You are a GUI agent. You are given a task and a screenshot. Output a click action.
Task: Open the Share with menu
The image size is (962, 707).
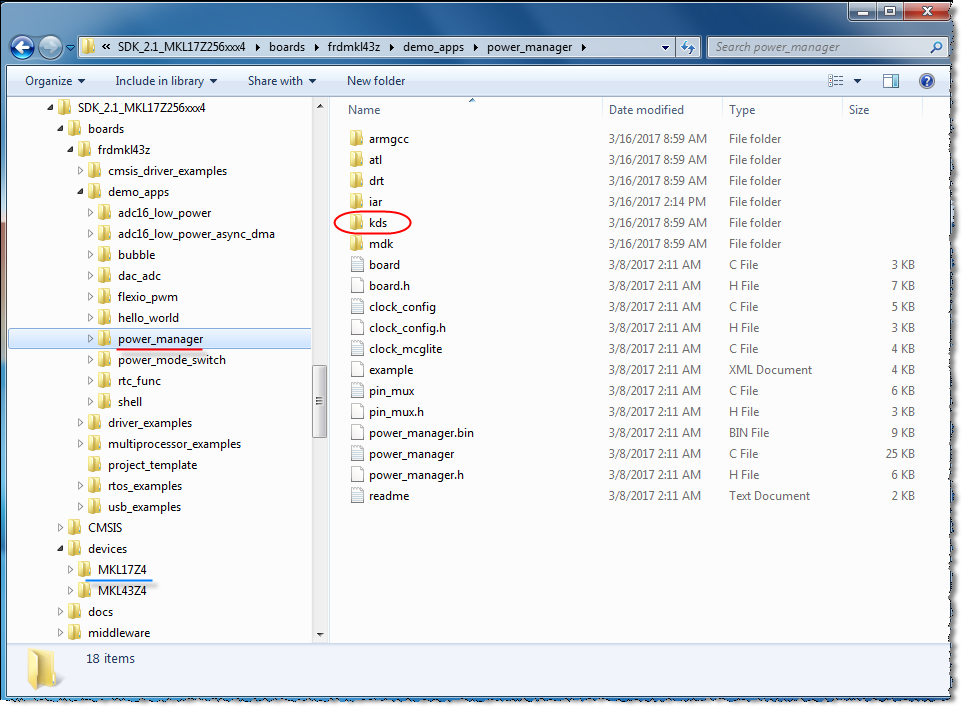281,81
